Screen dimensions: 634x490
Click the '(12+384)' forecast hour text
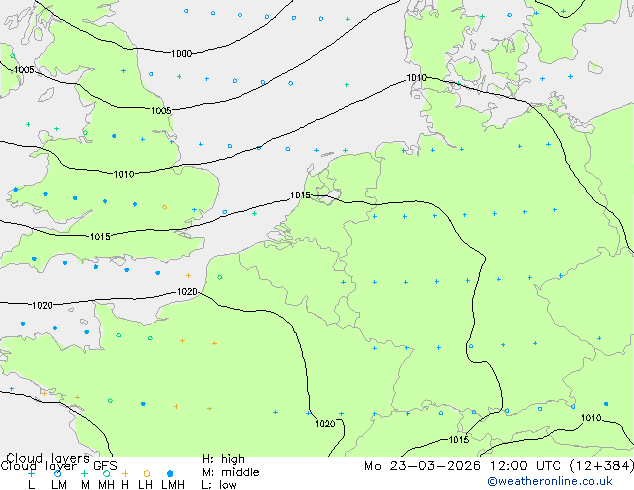coord(601,466)
